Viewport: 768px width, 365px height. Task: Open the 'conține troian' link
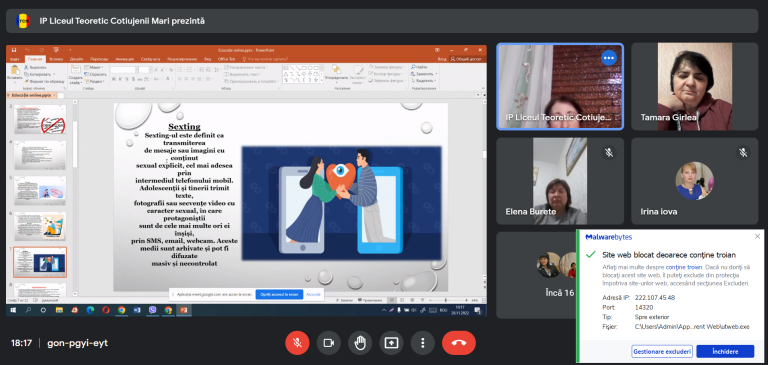(x=684, y=268)
